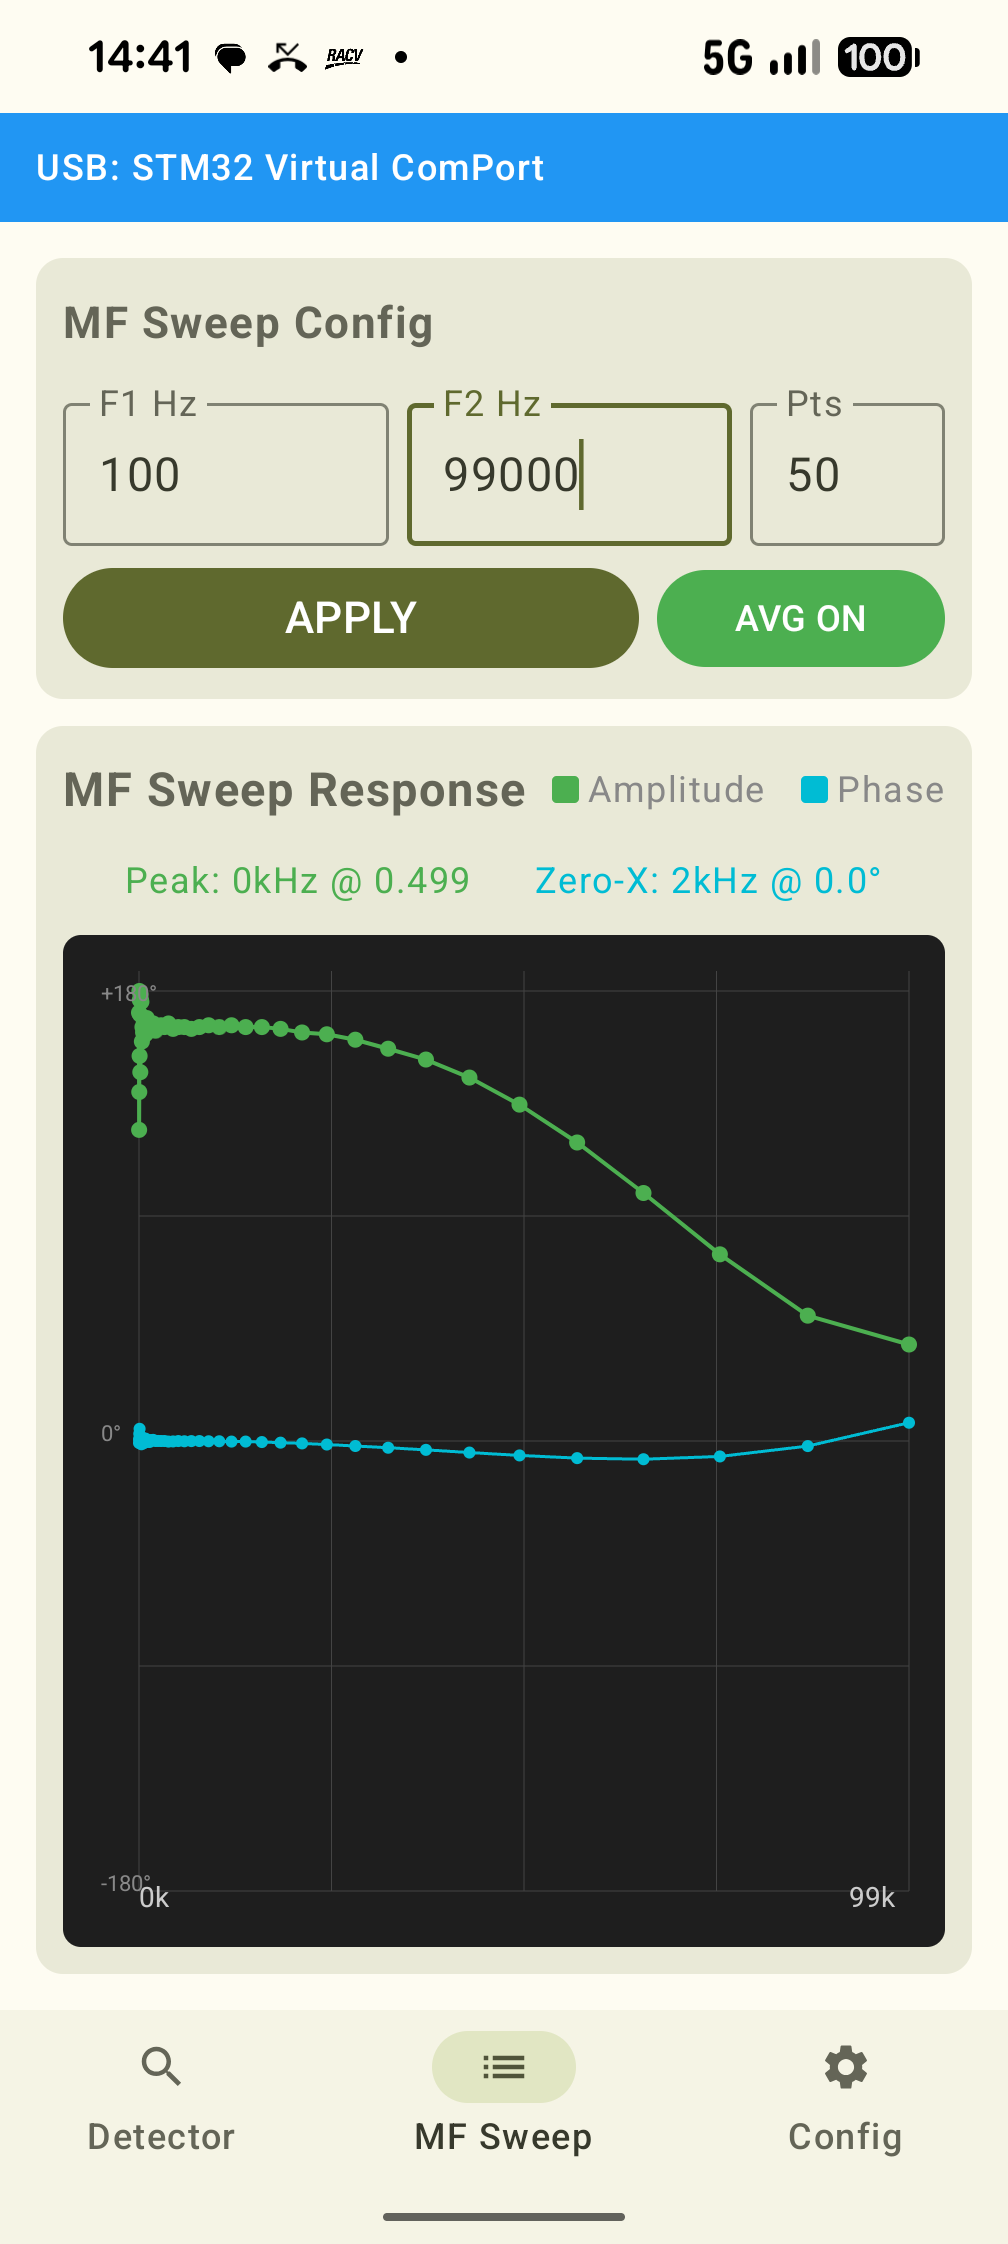Tap the missed call status icon
The image size is (1008, 2244).
point(287,58)
